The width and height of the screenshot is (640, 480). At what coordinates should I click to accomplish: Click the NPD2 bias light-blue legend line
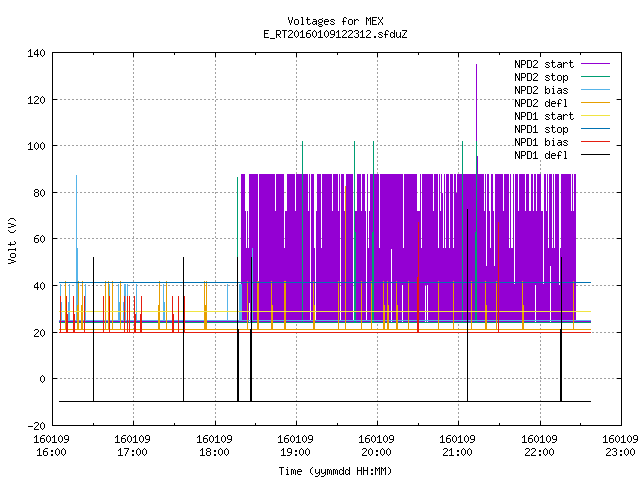pyautogui.click(x=595, y=90)
